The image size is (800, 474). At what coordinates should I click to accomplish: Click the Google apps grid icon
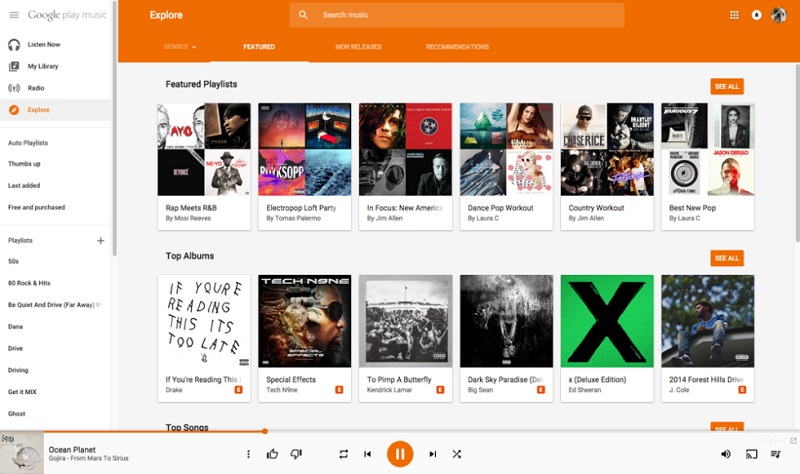(x=734, y=15)
